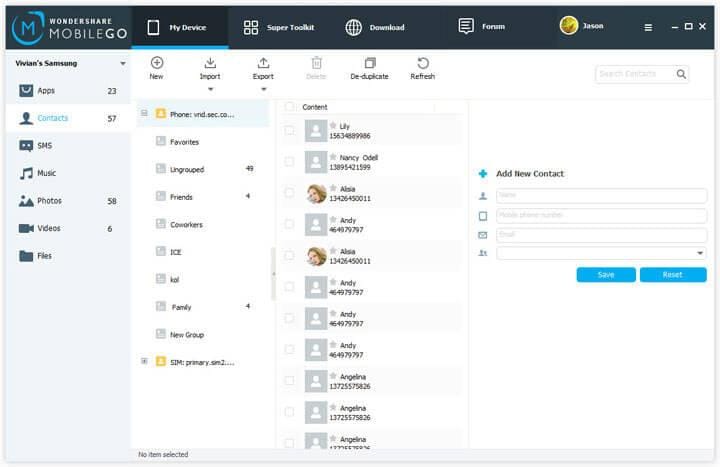Click Jason's profile avatar
Viewport: 720px width, 467px height.
coord(568,26)
